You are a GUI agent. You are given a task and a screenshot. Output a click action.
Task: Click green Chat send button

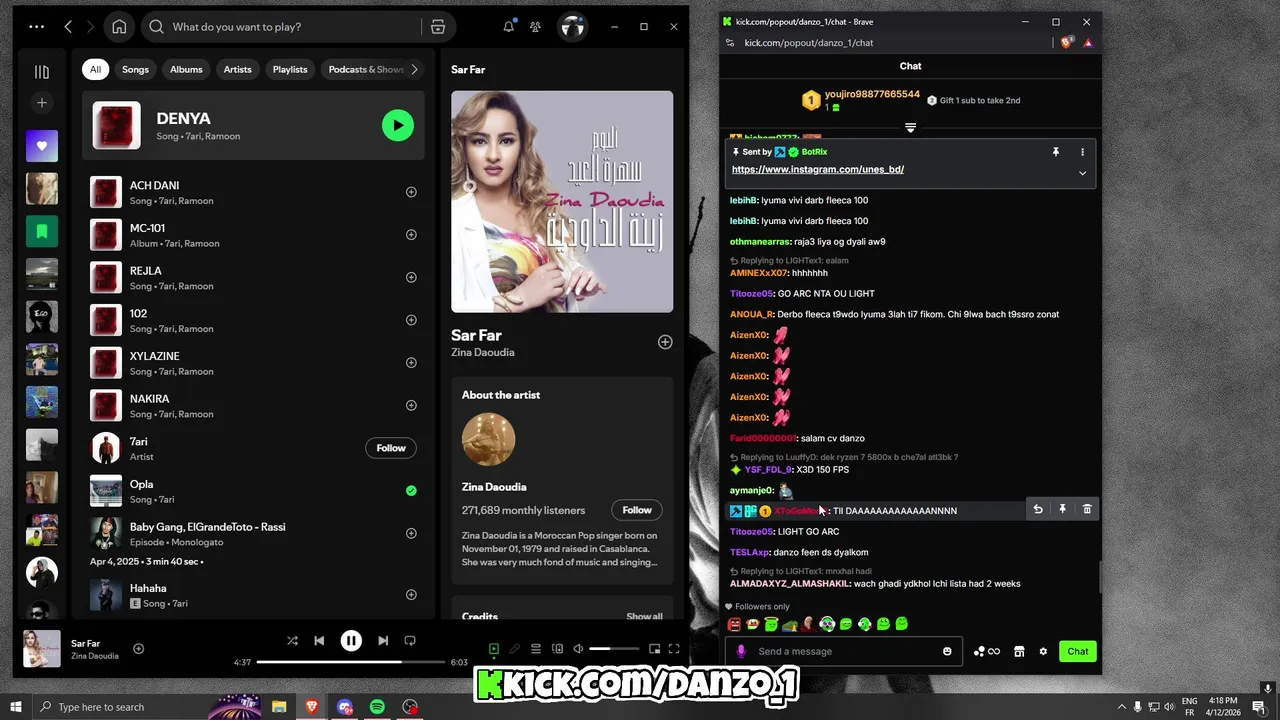1077,651
